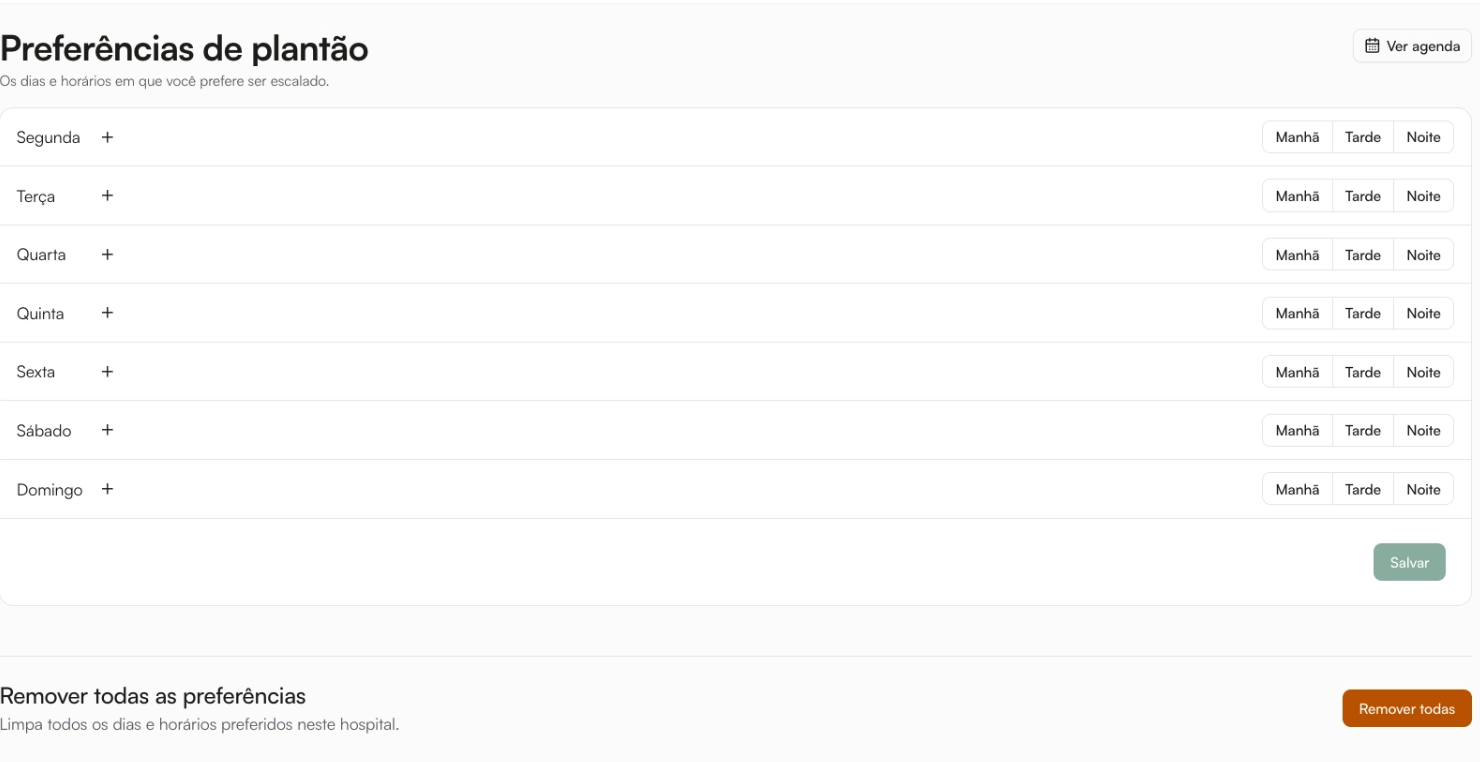Click the plus icon next to Segunda

[x=107, y=137]
